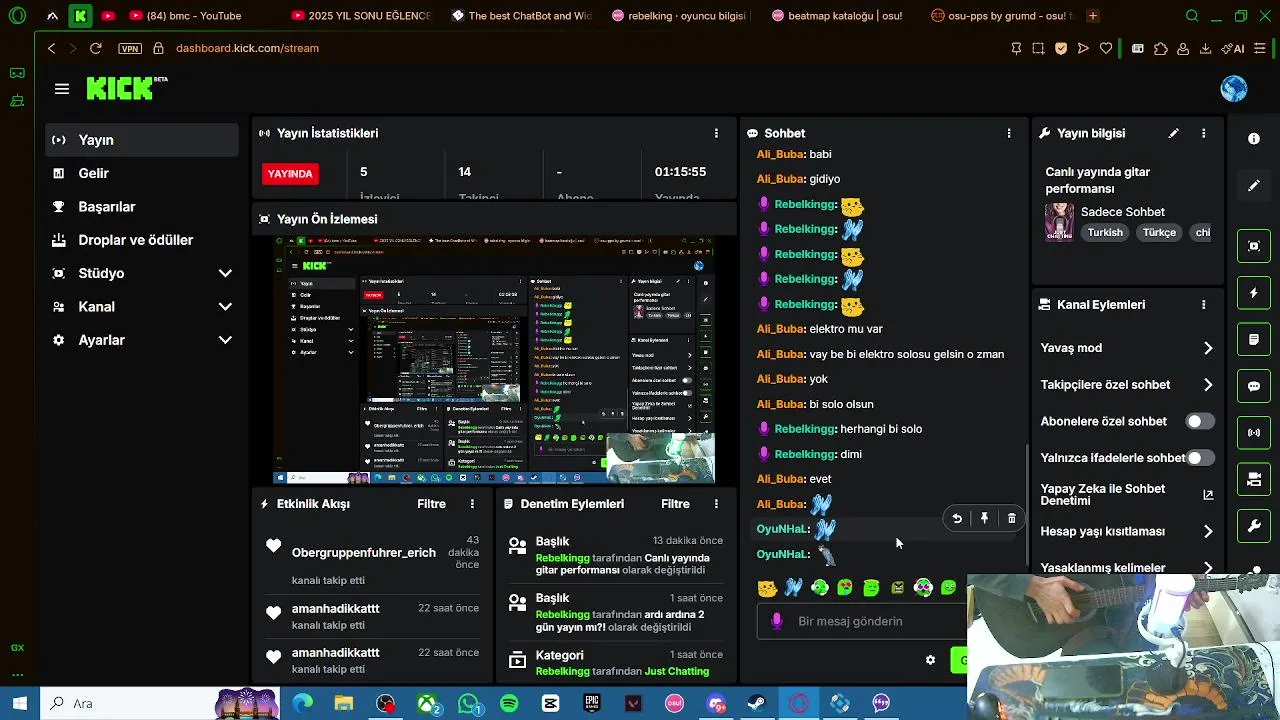1280x720 pixels.
Task: Open Spotify from the taskbar
Action: pyautogui.click(x=509, y=704)
